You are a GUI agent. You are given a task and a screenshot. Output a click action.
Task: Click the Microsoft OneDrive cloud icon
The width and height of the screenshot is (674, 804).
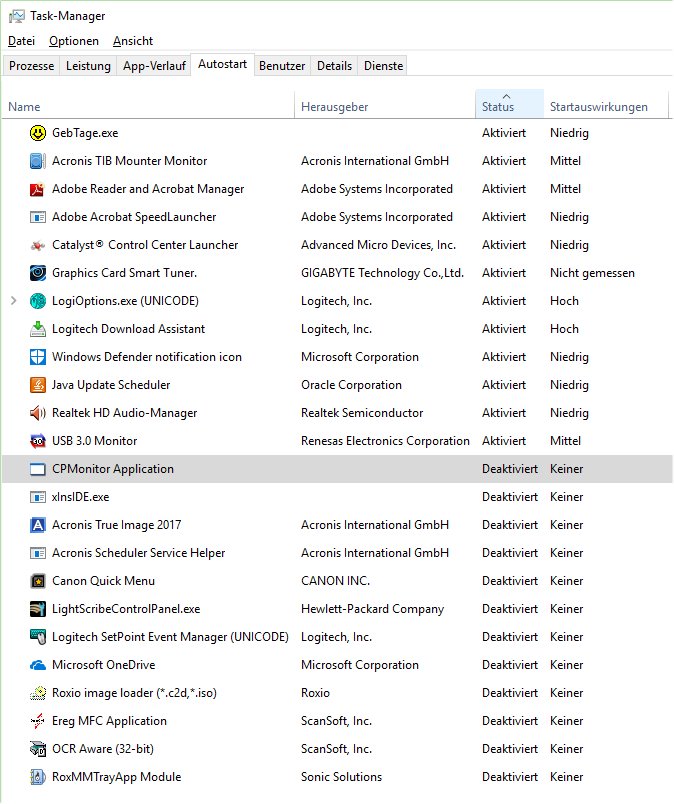point(37,666)
